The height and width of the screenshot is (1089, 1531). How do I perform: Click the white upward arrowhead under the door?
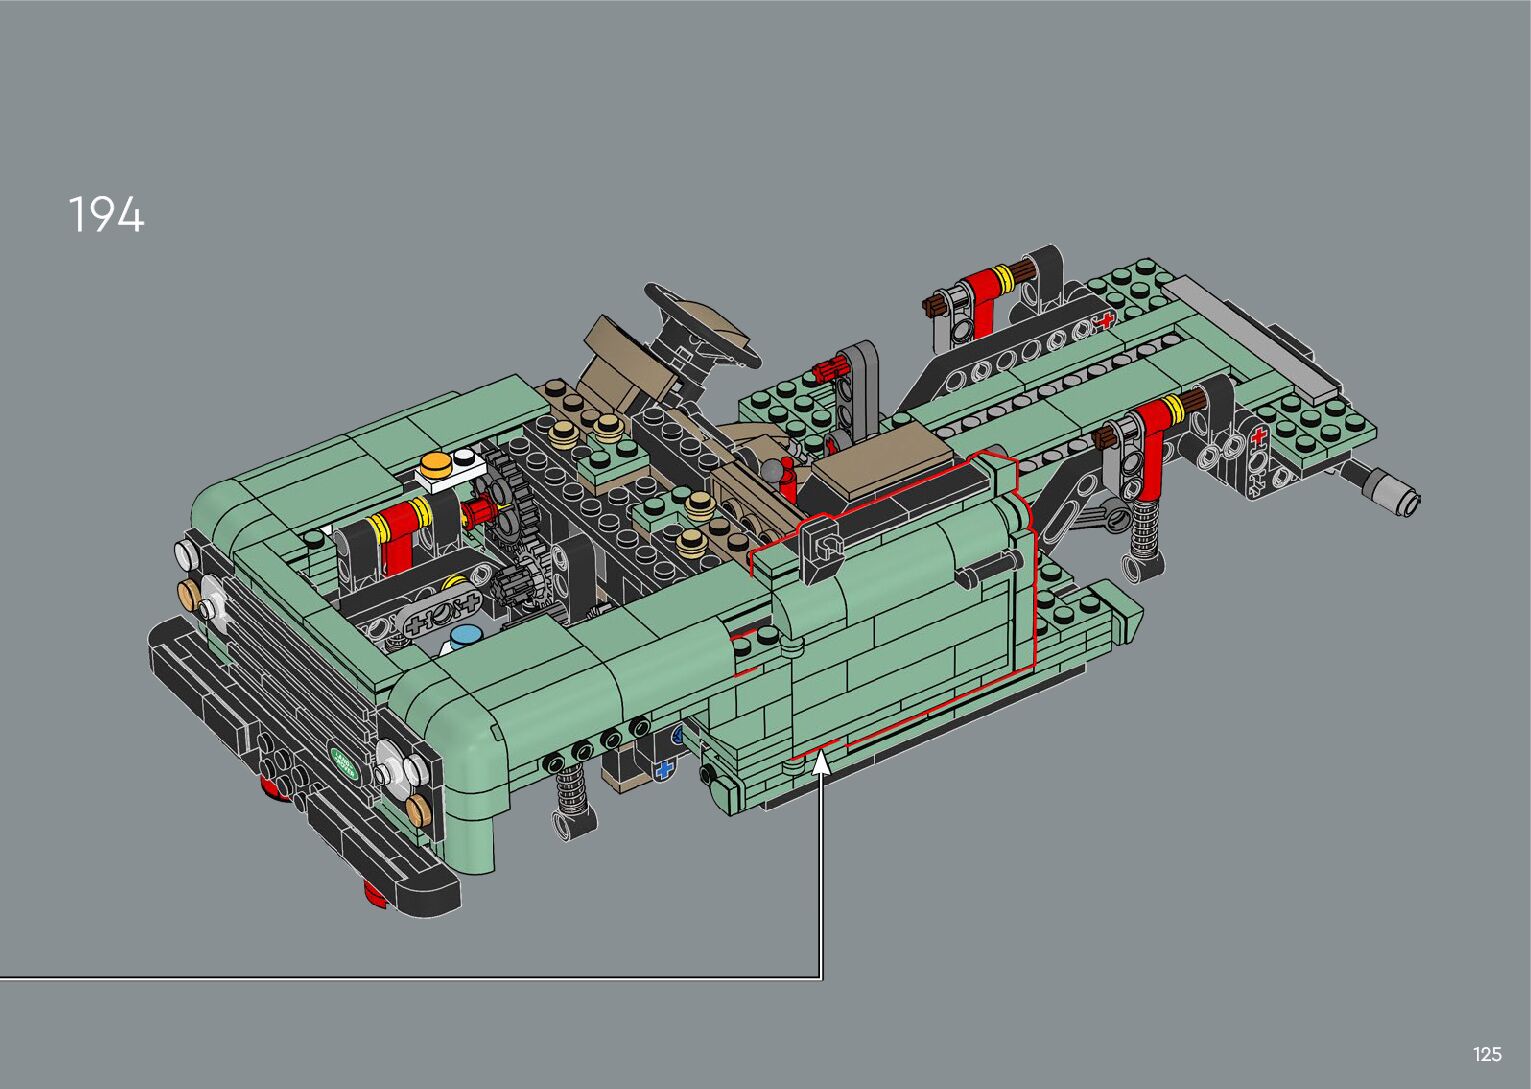[820, 762]
